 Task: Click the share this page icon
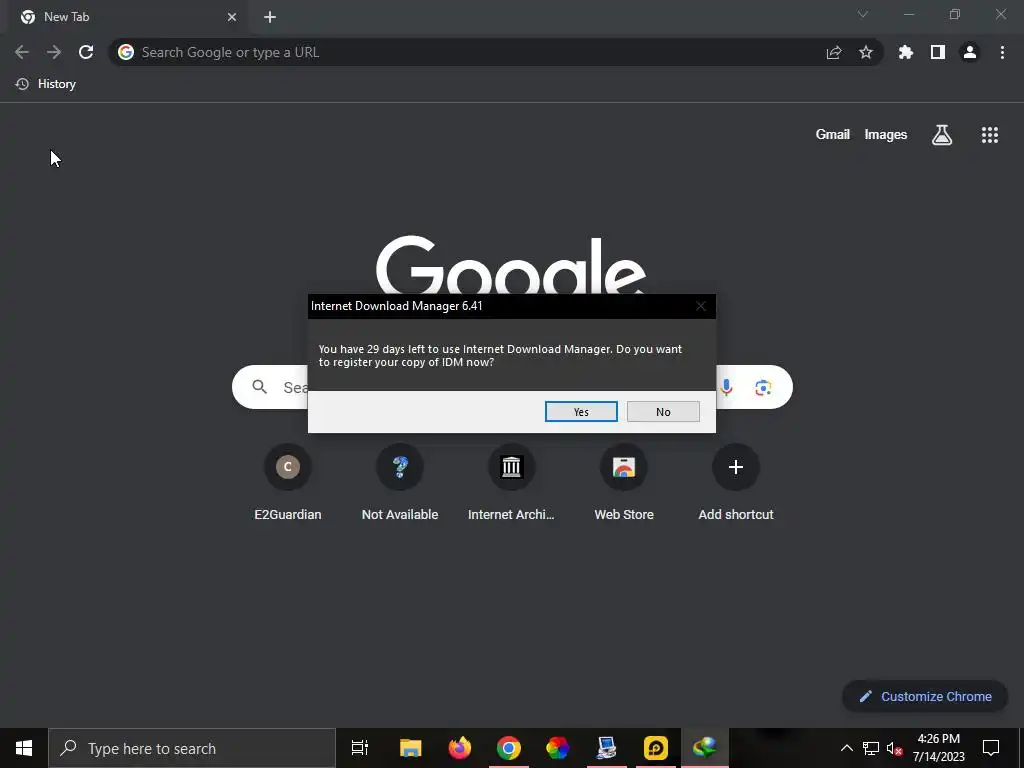[834, 52]
